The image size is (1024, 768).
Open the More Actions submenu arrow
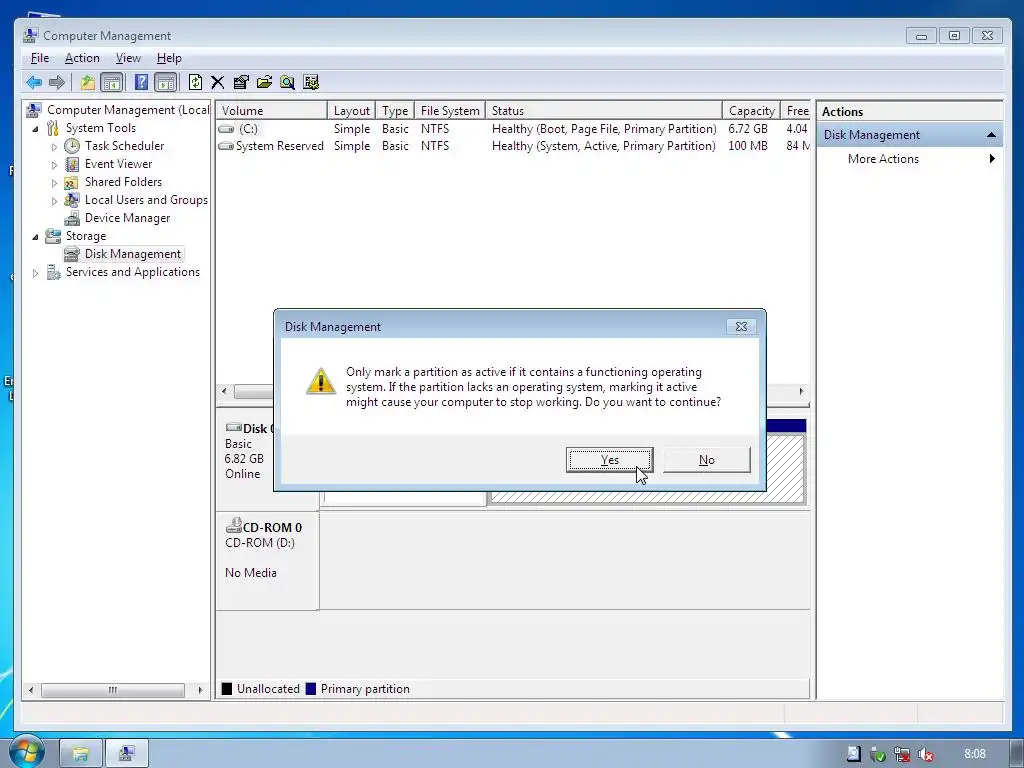tap(992, 159)
